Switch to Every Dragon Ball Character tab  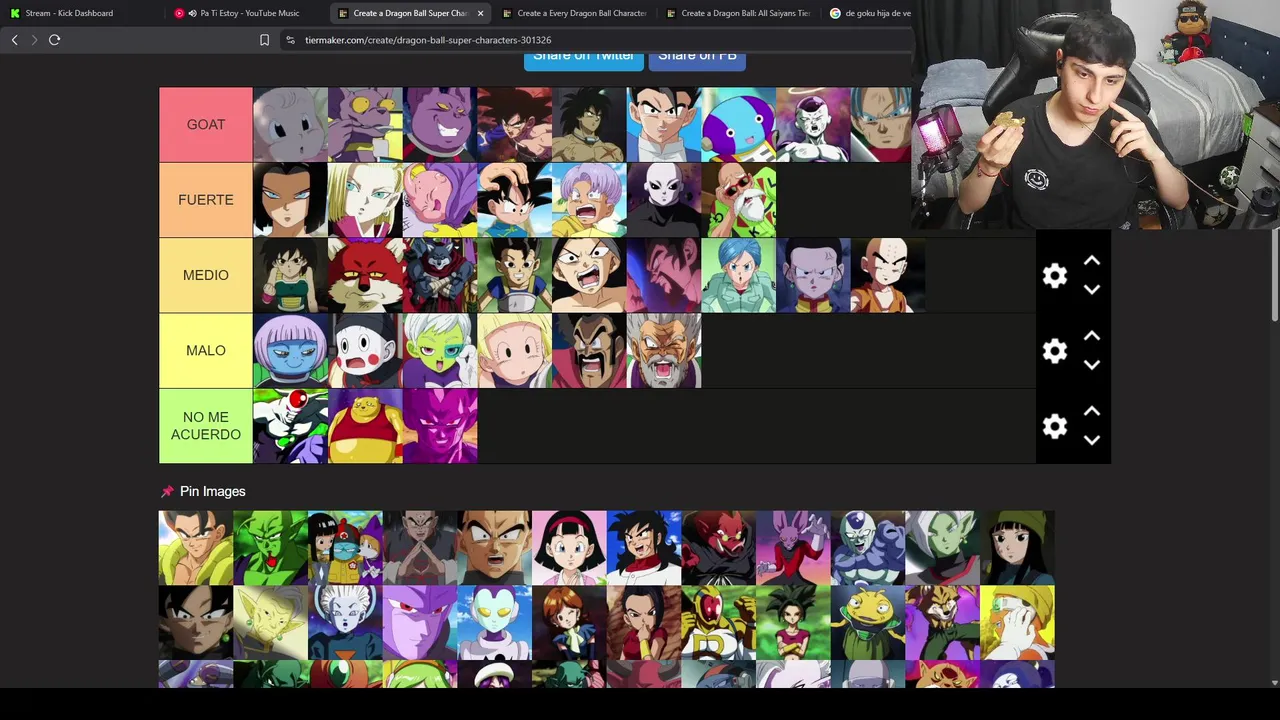[574, 13]
